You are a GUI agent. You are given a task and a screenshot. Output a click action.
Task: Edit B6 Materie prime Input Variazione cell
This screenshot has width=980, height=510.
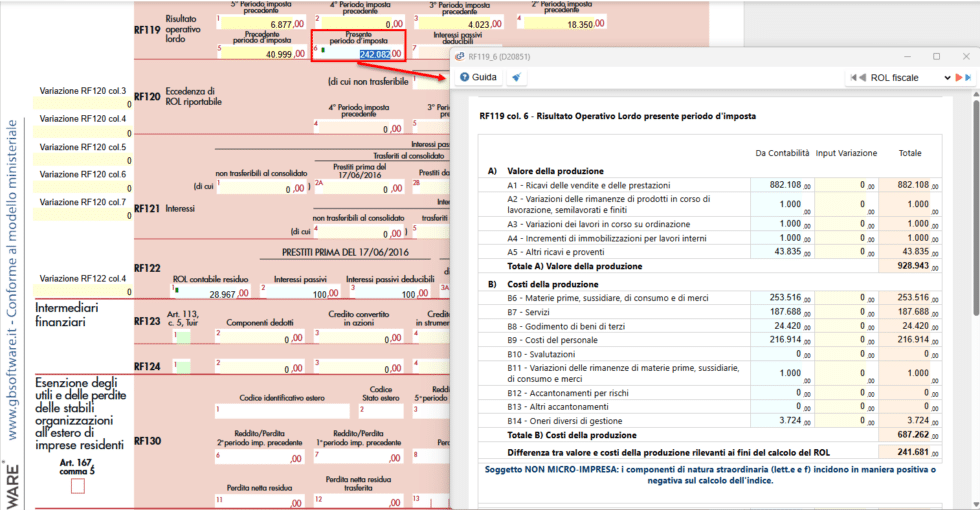(x=846, y=298)
